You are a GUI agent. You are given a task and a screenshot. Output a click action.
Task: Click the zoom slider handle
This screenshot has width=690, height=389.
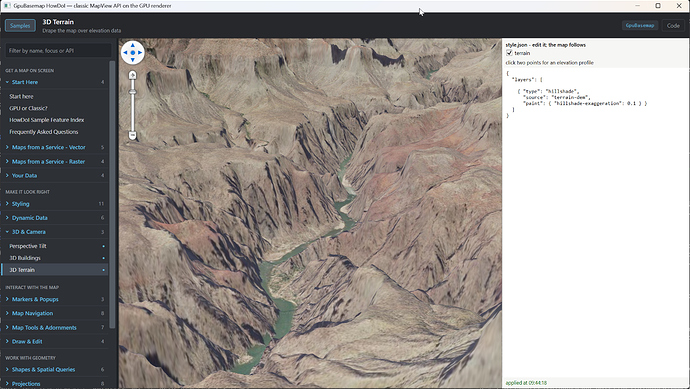[x=132, y=92]
